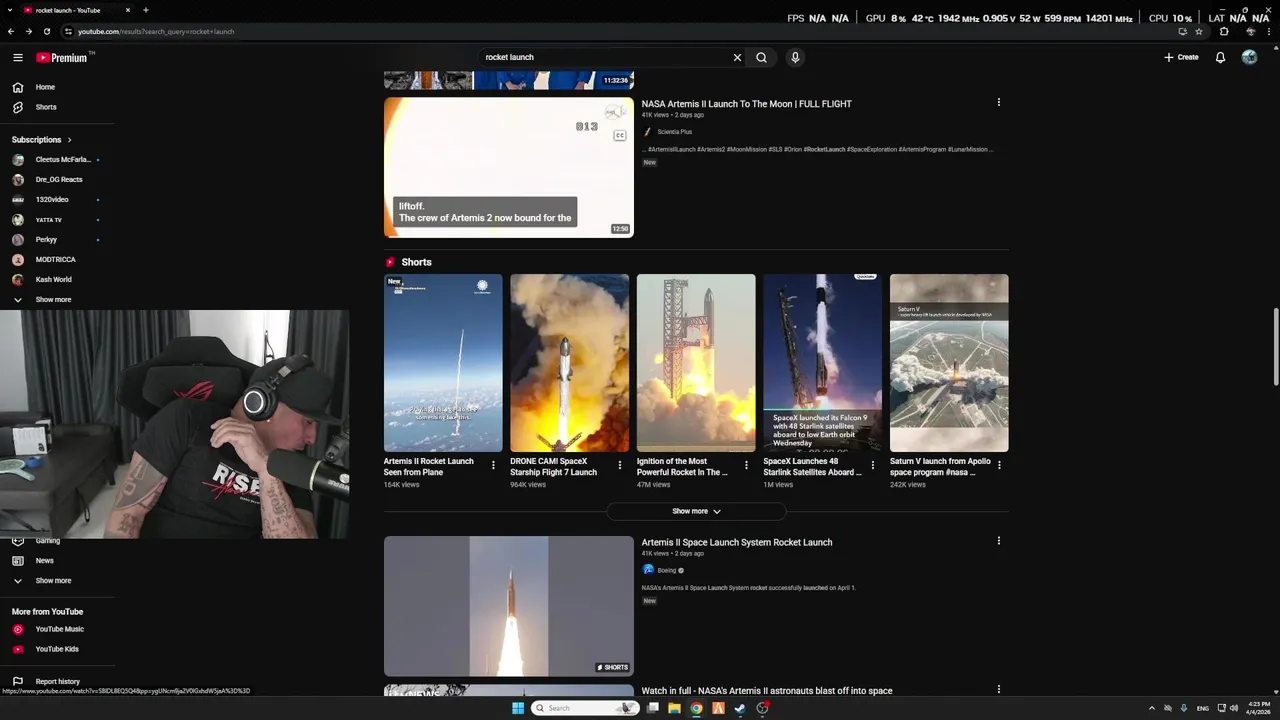Start voice search with the microphone
Image resolution: width=1280 pixels, height=720 pixels.
pos(795,57)
